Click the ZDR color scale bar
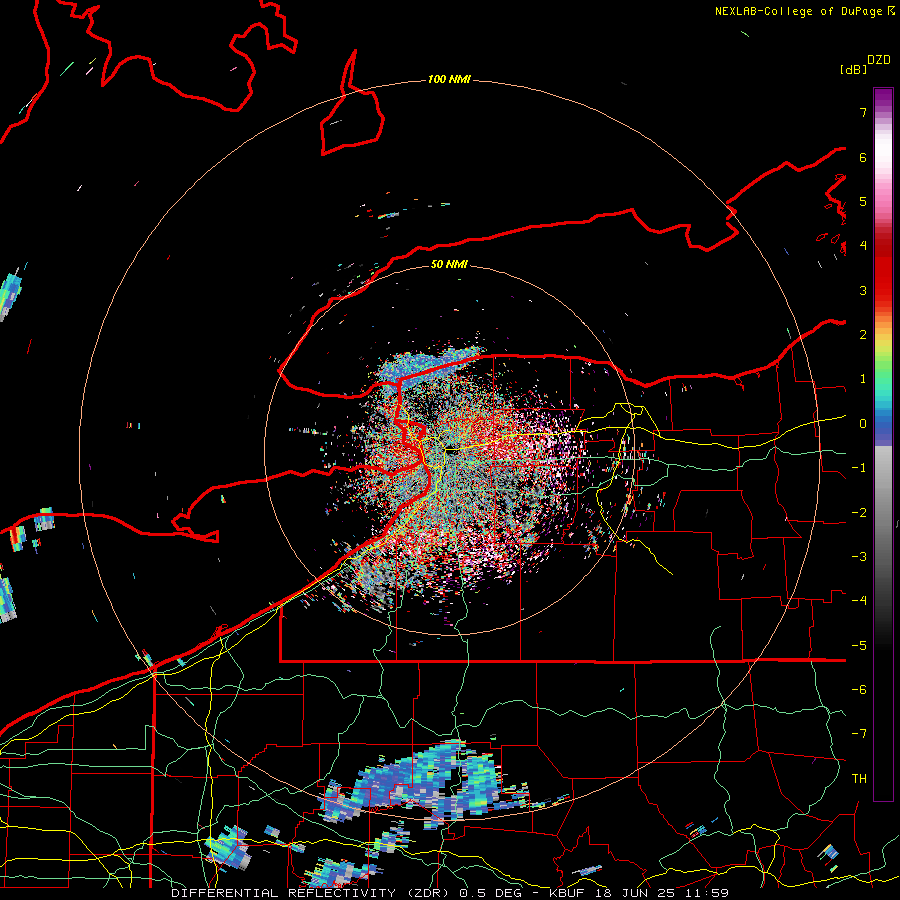900x900 pixels. click(883, 444)
